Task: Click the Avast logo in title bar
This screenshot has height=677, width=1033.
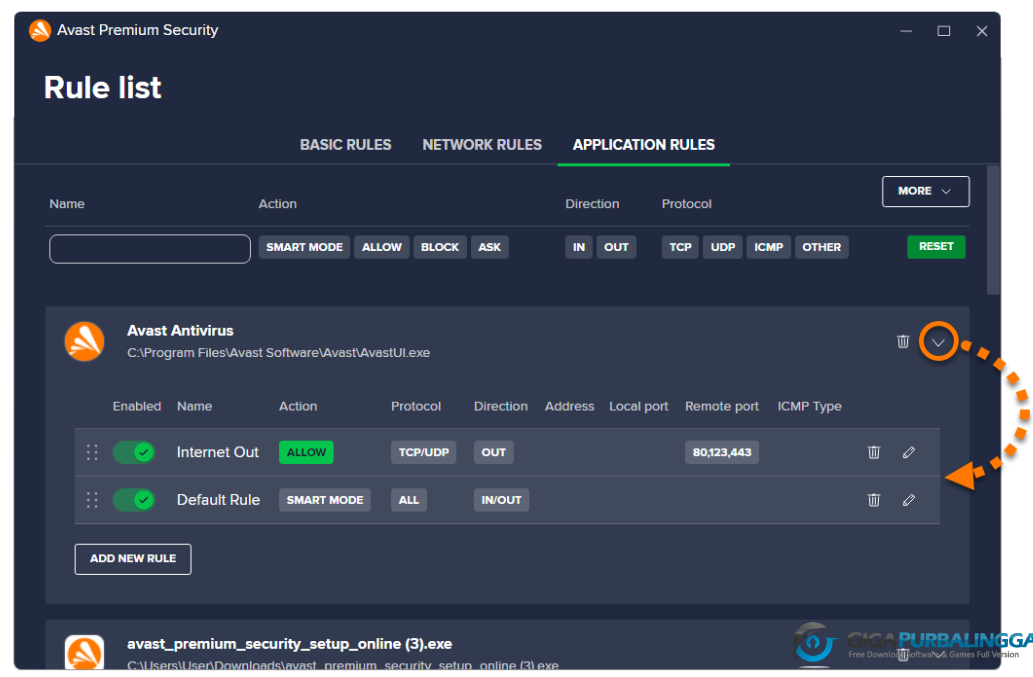Action: point(40,30)
